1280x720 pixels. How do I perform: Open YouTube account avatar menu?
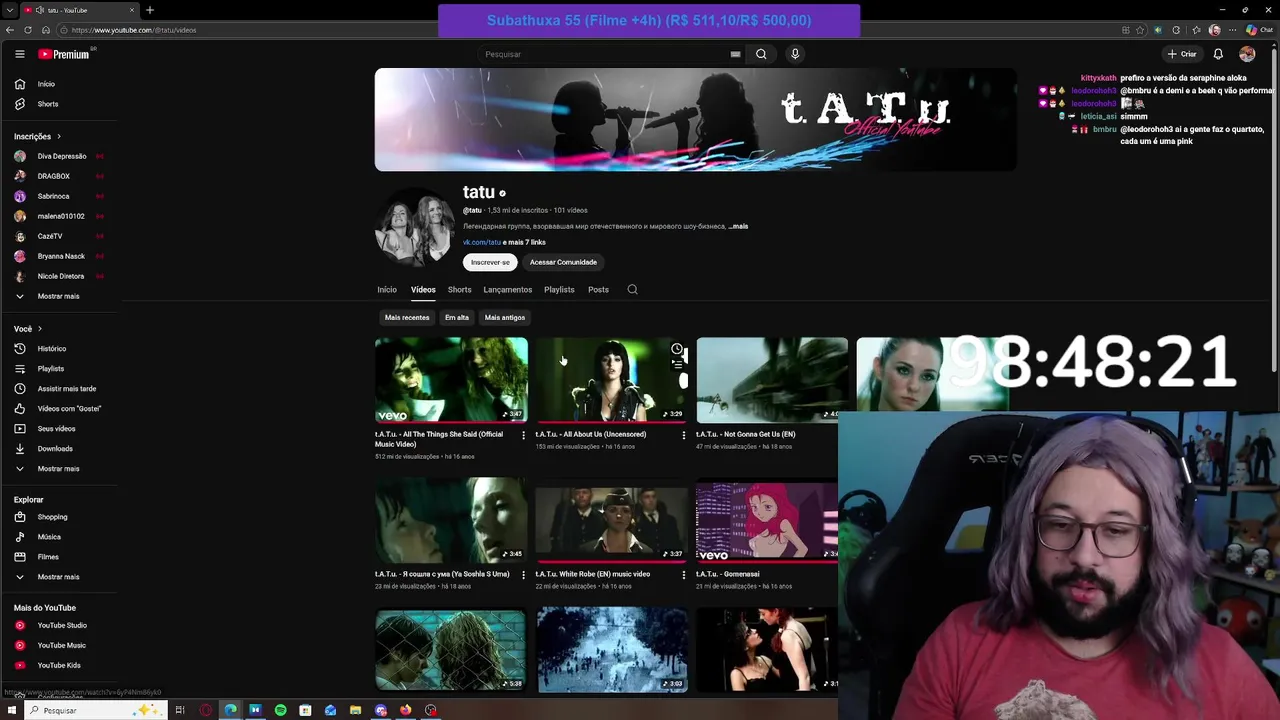[1247, 54]
